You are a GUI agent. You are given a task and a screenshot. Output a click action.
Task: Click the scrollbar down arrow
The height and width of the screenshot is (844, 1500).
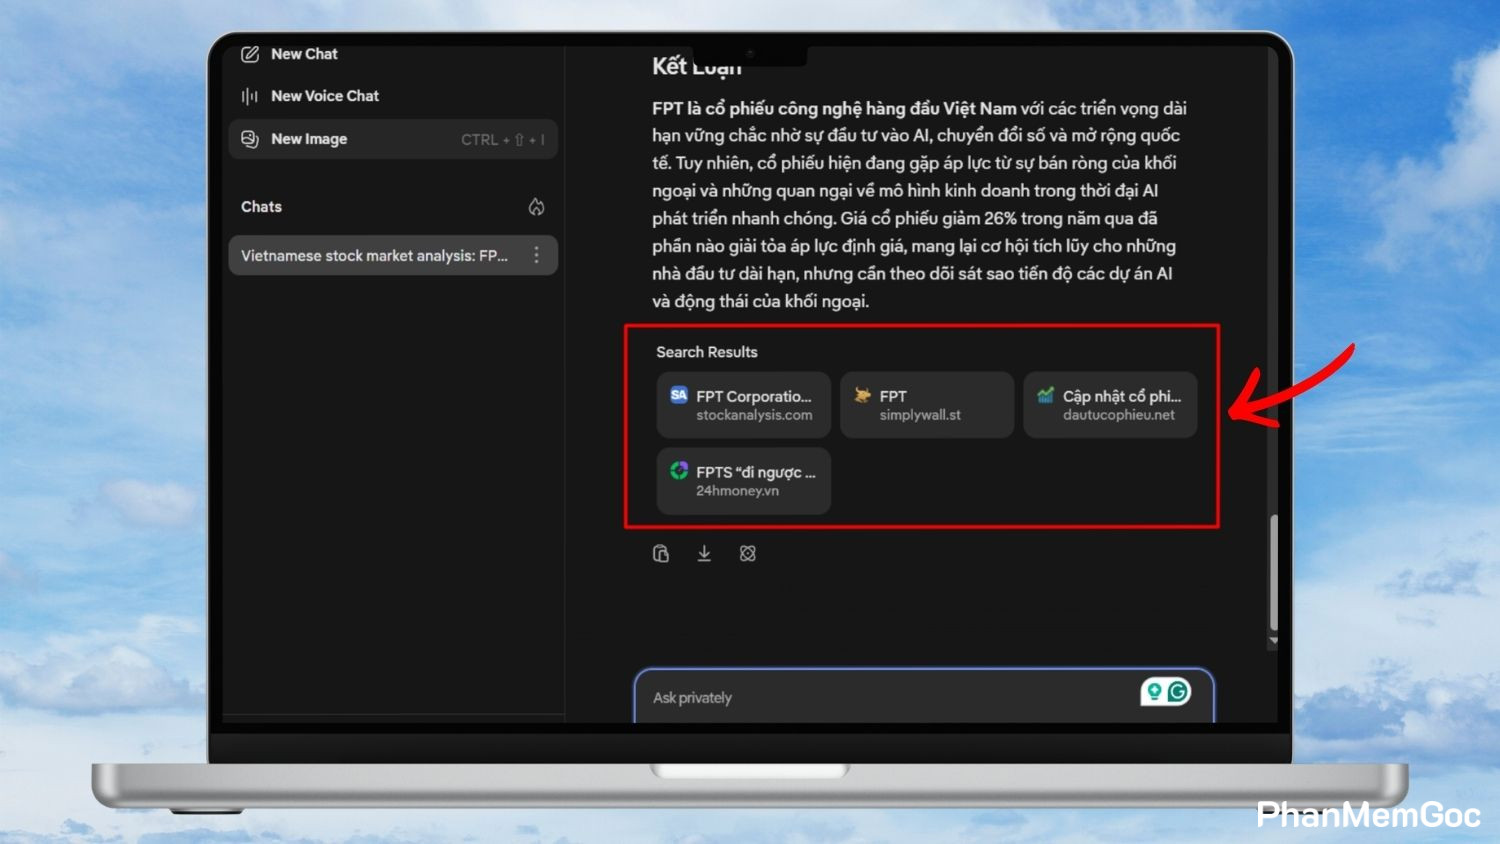[1273, 641]
